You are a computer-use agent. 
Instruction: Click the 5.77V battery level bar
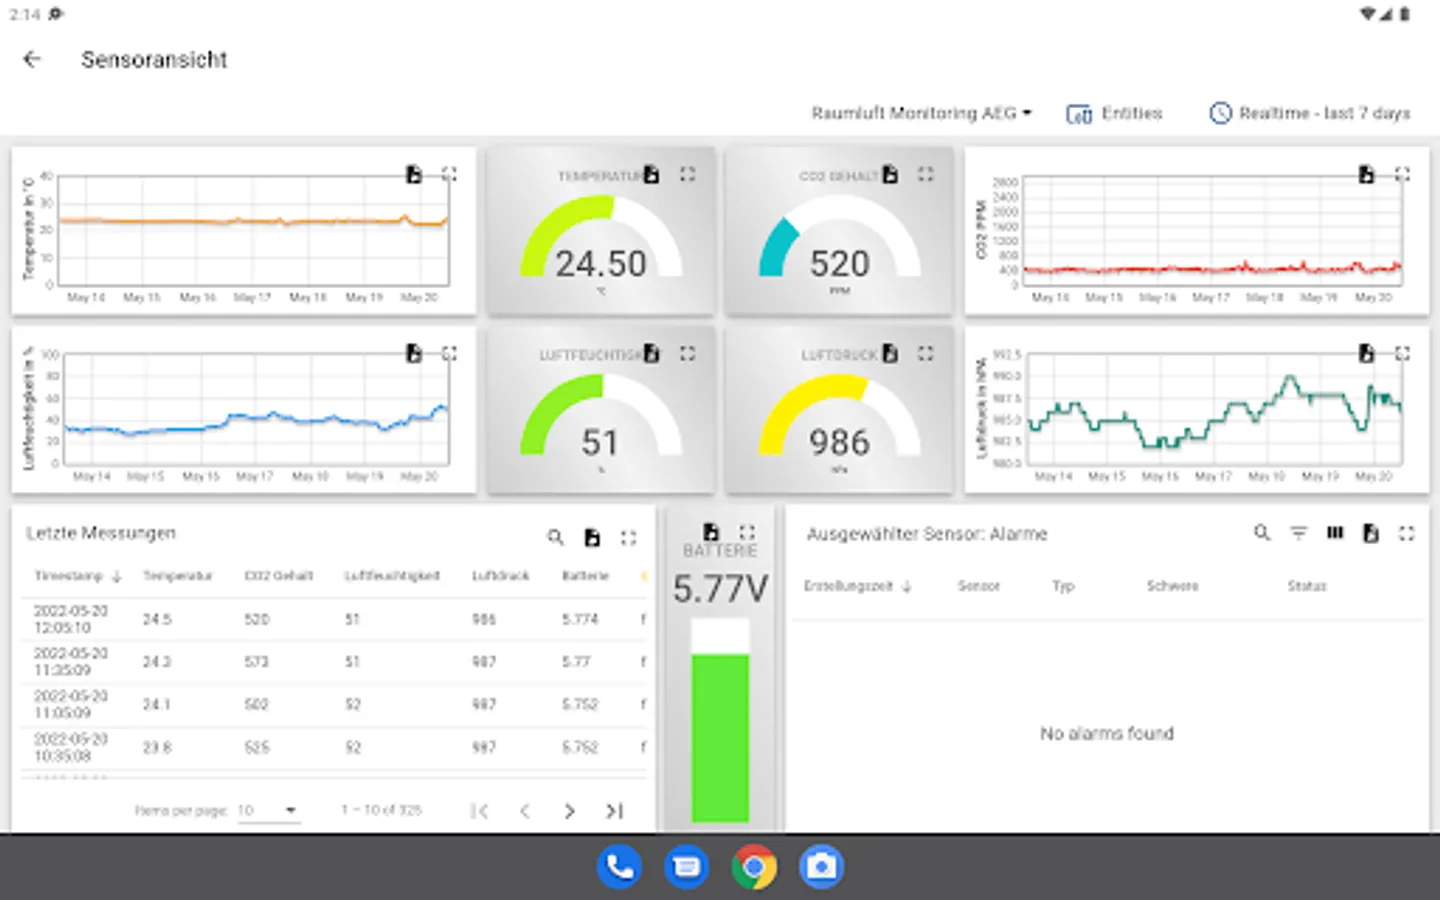tap(720, 720)
